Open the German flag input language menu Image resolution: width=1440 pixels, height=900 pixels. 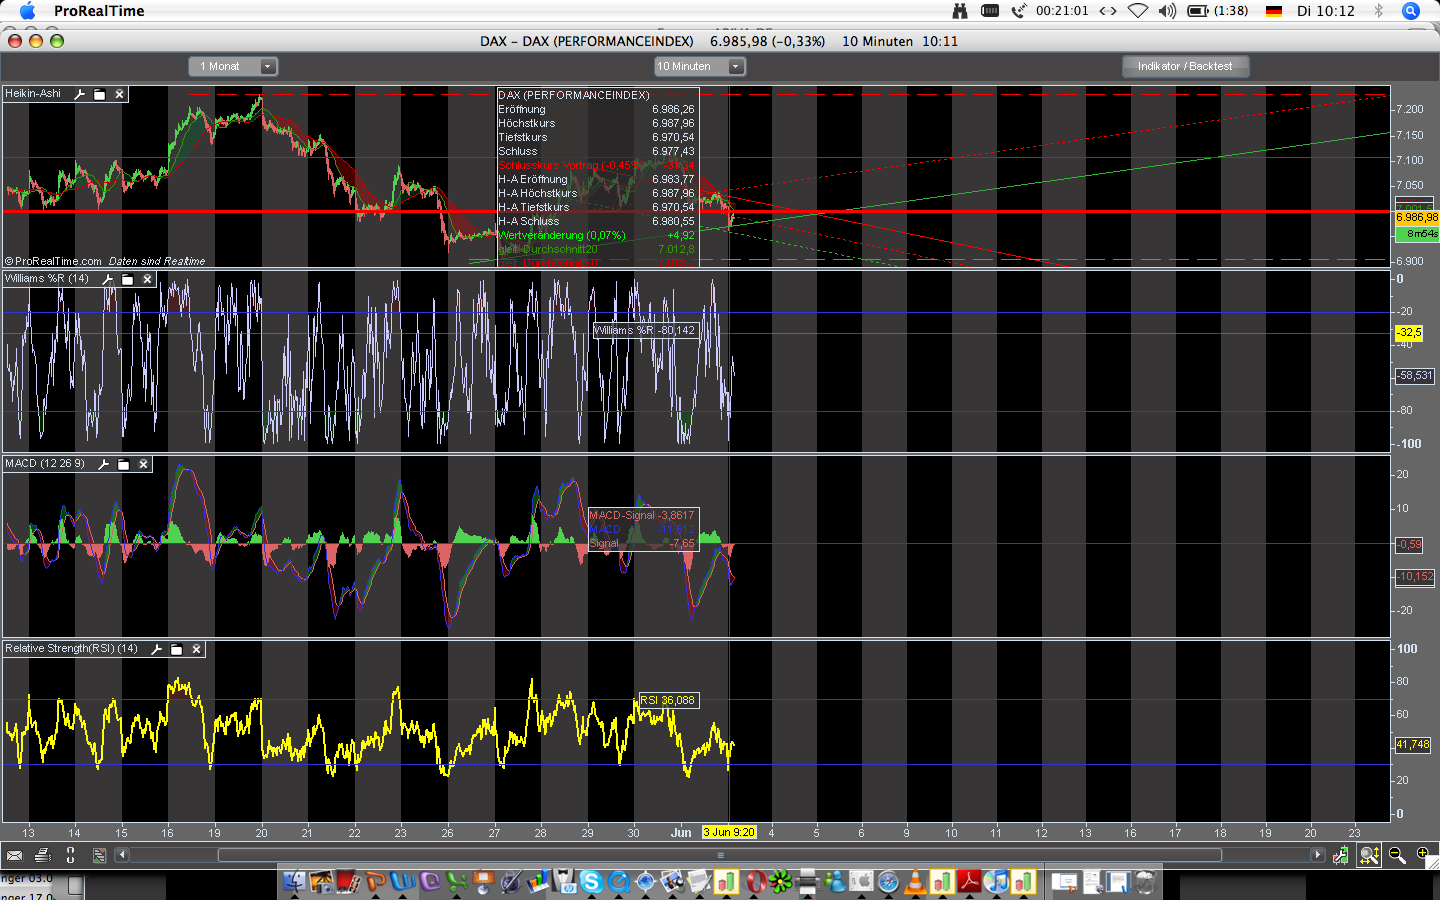(1274, 11)
